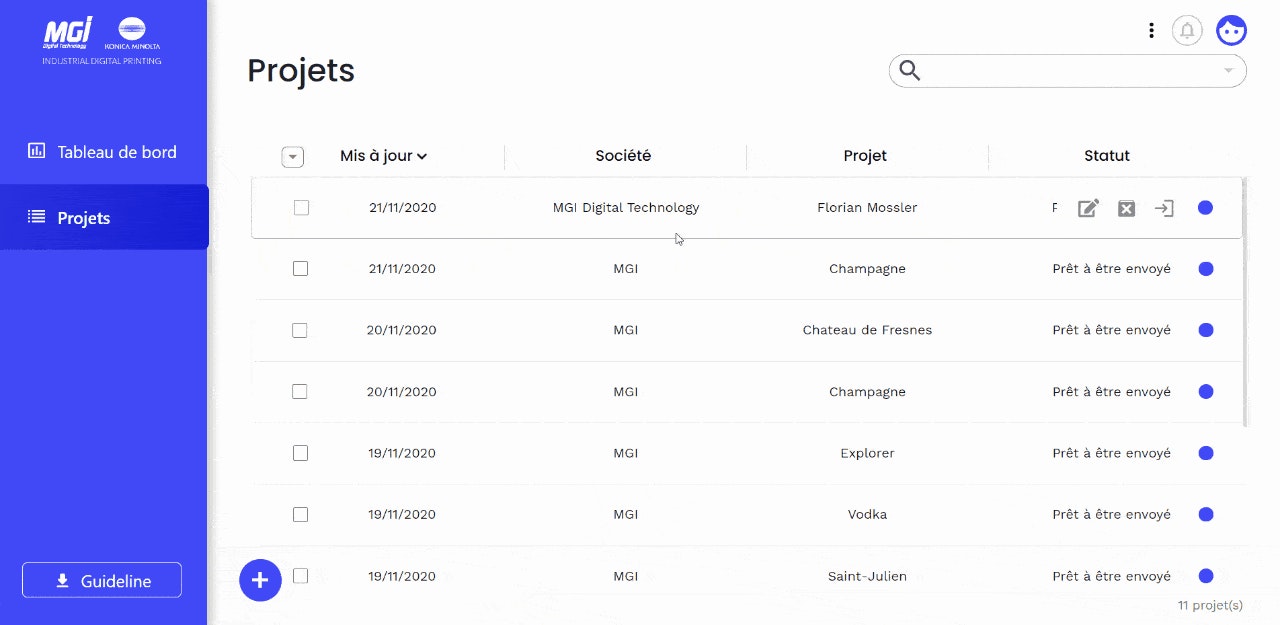Download the Guideline
The height and width of the screenshot is (625, 1280).
tap(102, 580)
